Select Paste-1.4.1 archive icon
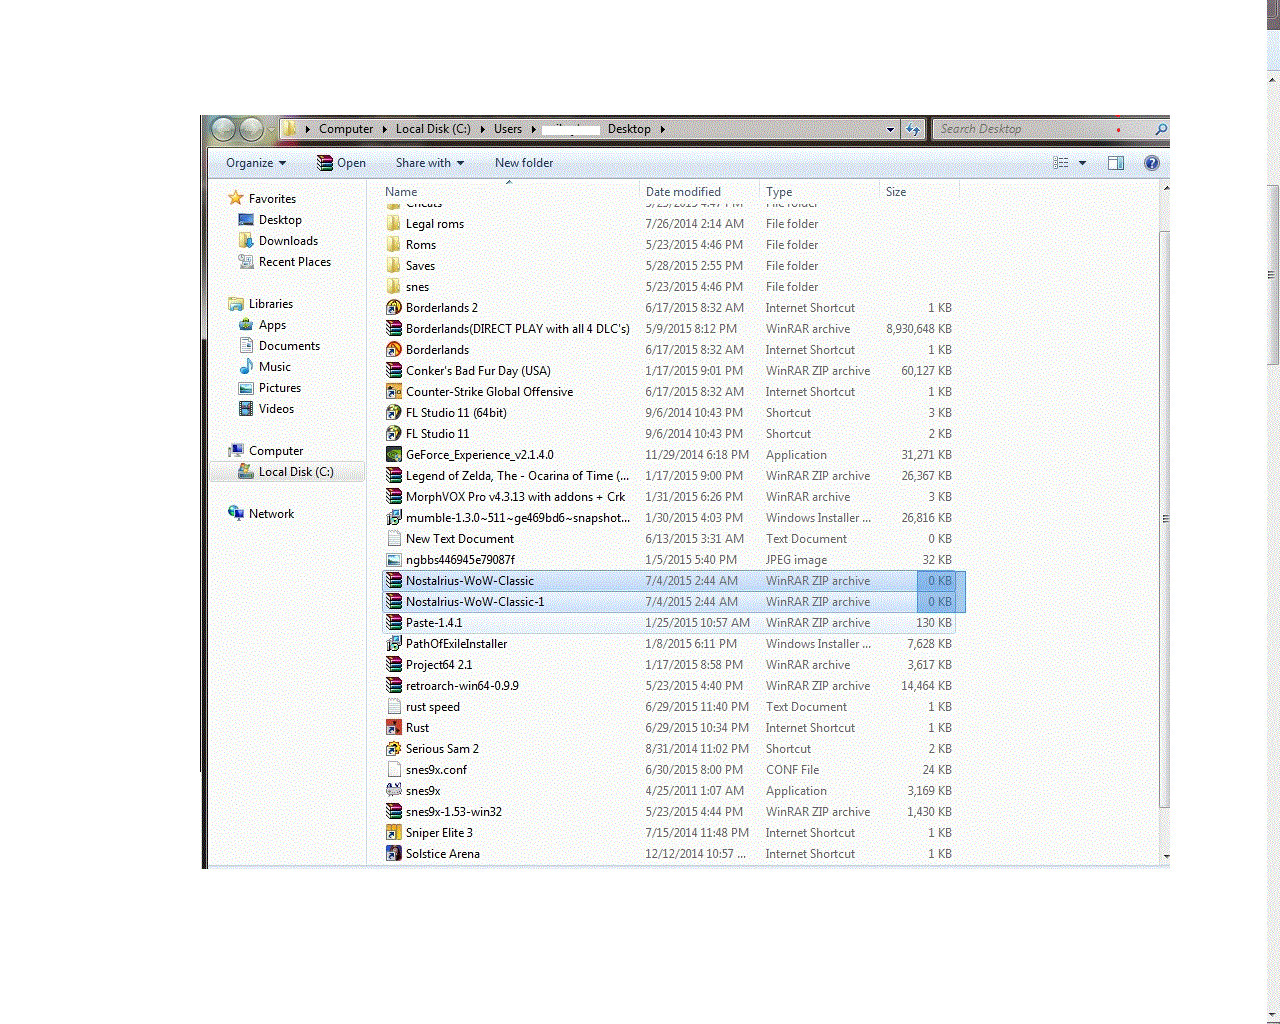Screen dimensions: 1280x1024 click(394, 623)
